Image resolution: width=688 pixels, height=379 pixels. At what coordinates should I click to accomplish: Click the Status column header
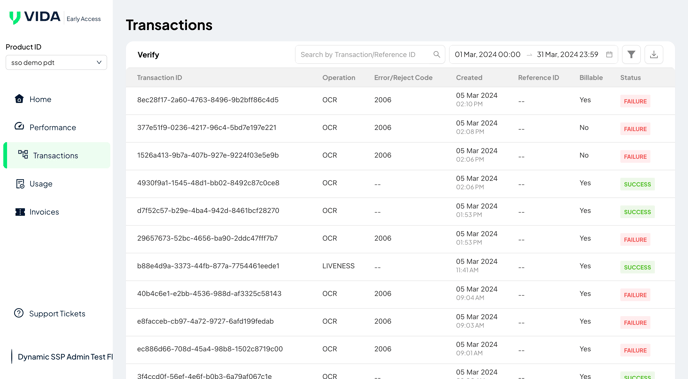tap(630, 78)
